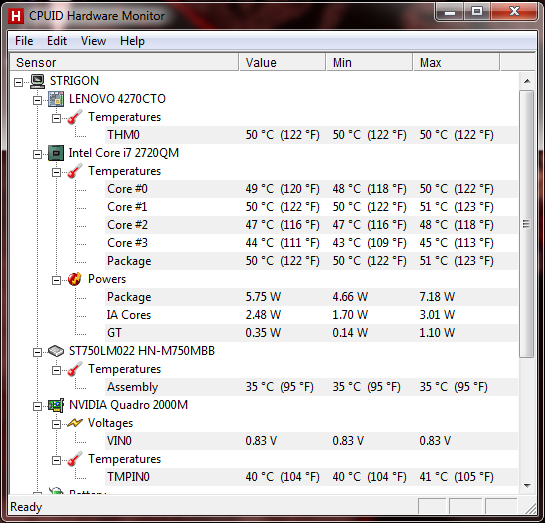545x523 pixels.
Task: Click the thermometer icon under LENOVO 4270CTO
Action: click(x=75, y=117)
